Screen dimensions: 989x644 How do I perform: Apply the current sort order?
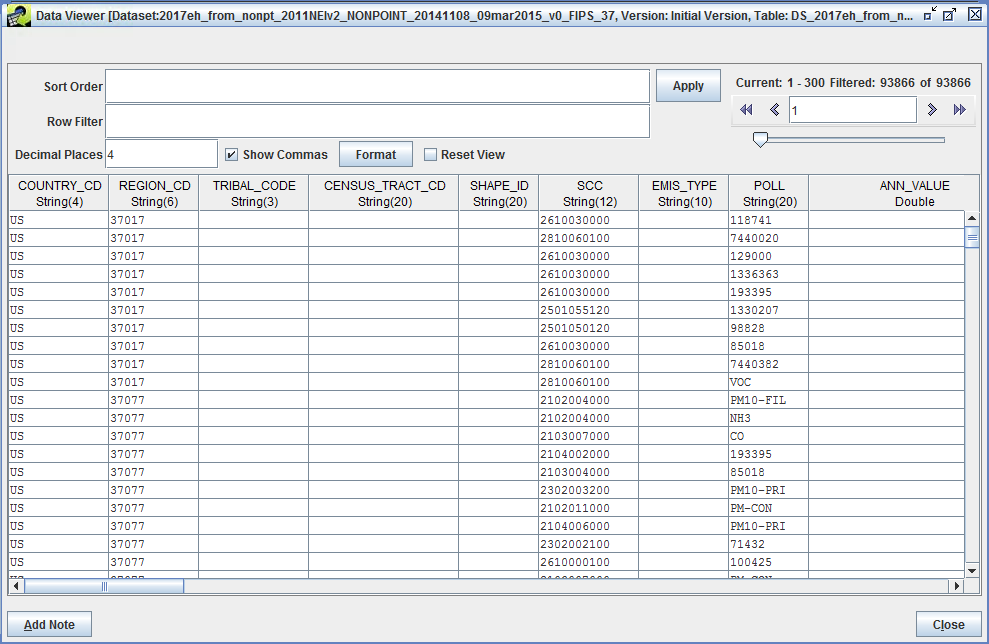coord(687,86)
